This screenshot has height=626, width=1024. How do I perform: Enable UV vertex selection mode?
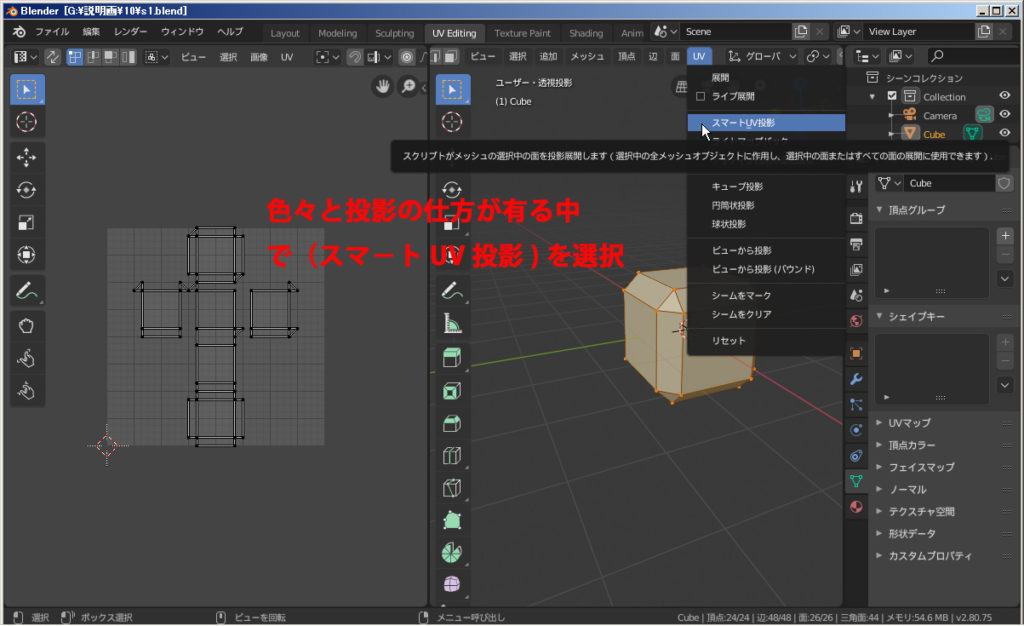pos(74,57)
